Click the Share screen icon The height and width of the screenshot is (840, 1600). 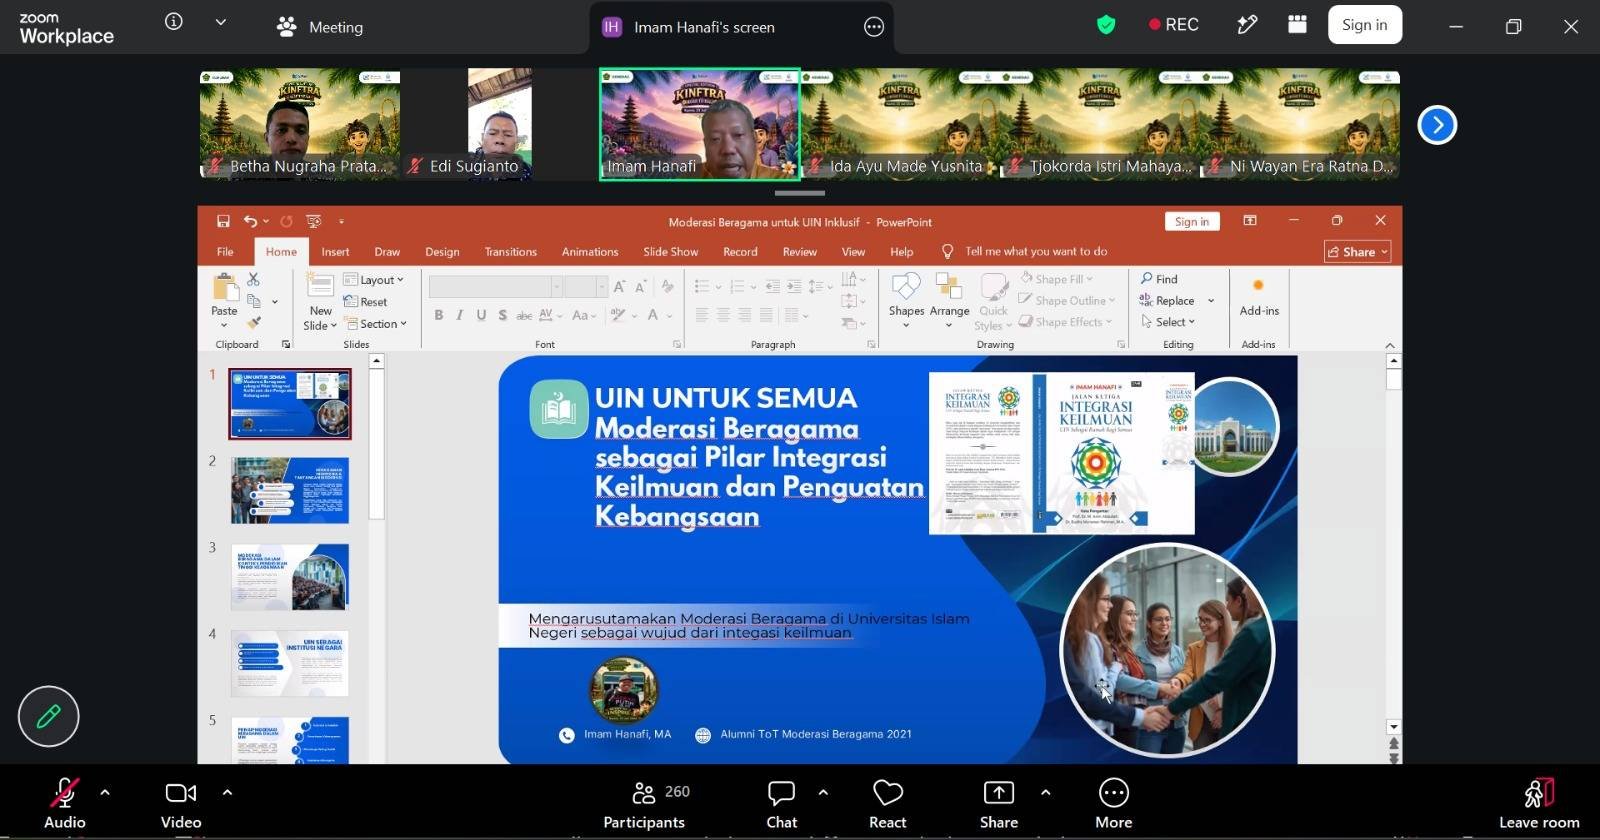click(x=999, y=793)
